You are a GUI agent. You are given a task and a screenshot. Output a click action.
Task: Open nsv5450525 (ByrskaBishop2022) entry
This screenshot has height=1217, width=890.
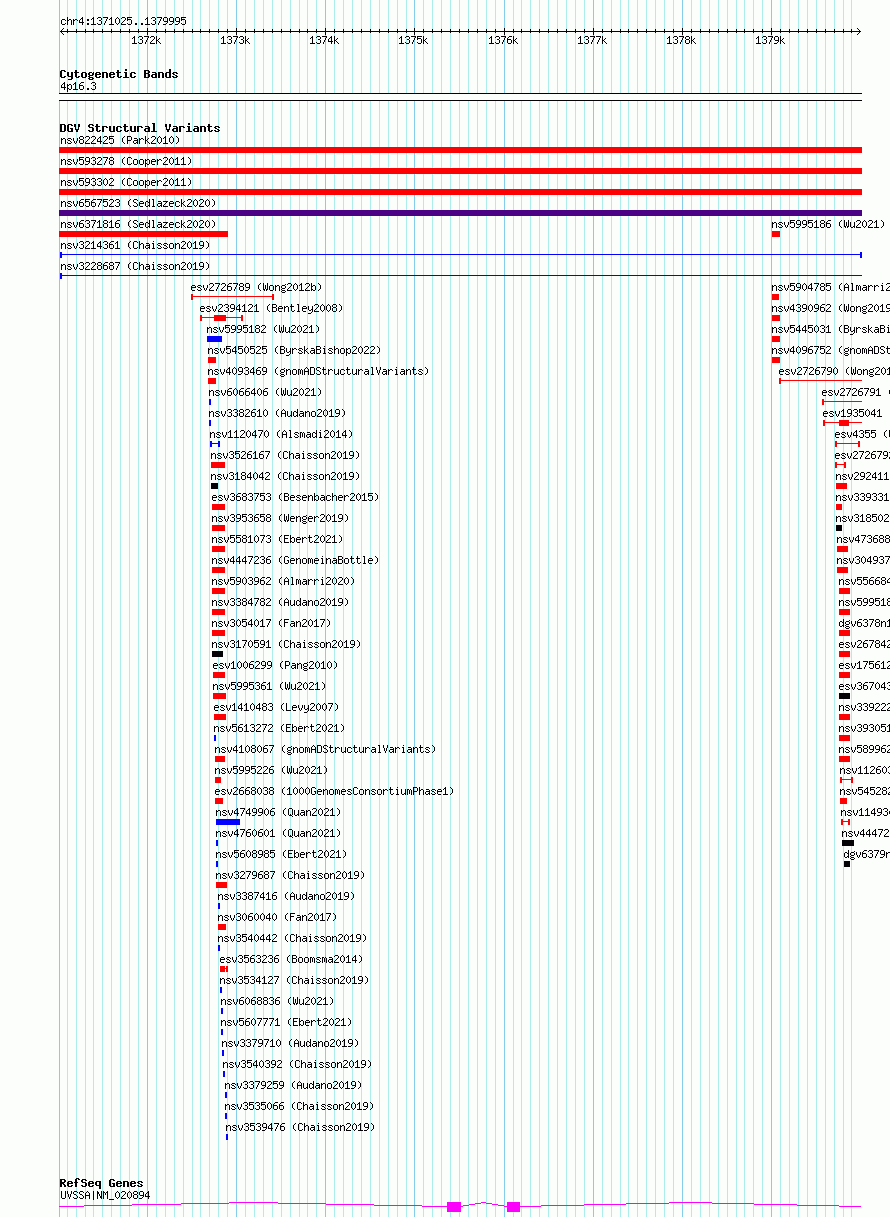pos(294,350)
